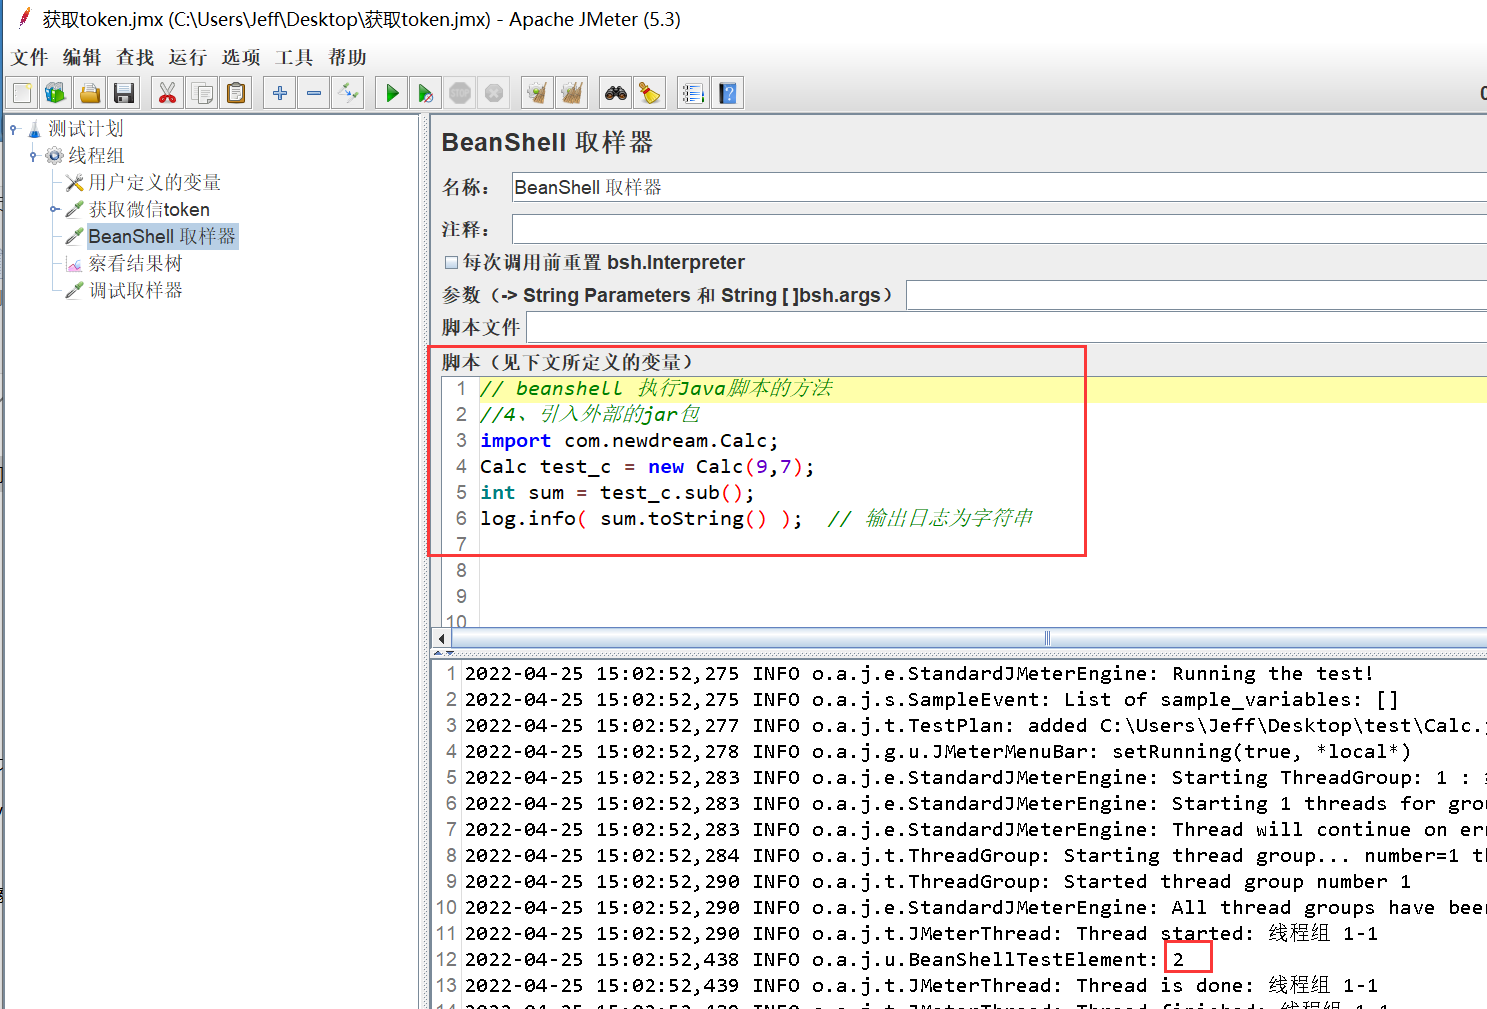This screenshot has width=1487, height=1009.
Task: Select 用户定义的变量 in the tree
Action: pos(154,183)
